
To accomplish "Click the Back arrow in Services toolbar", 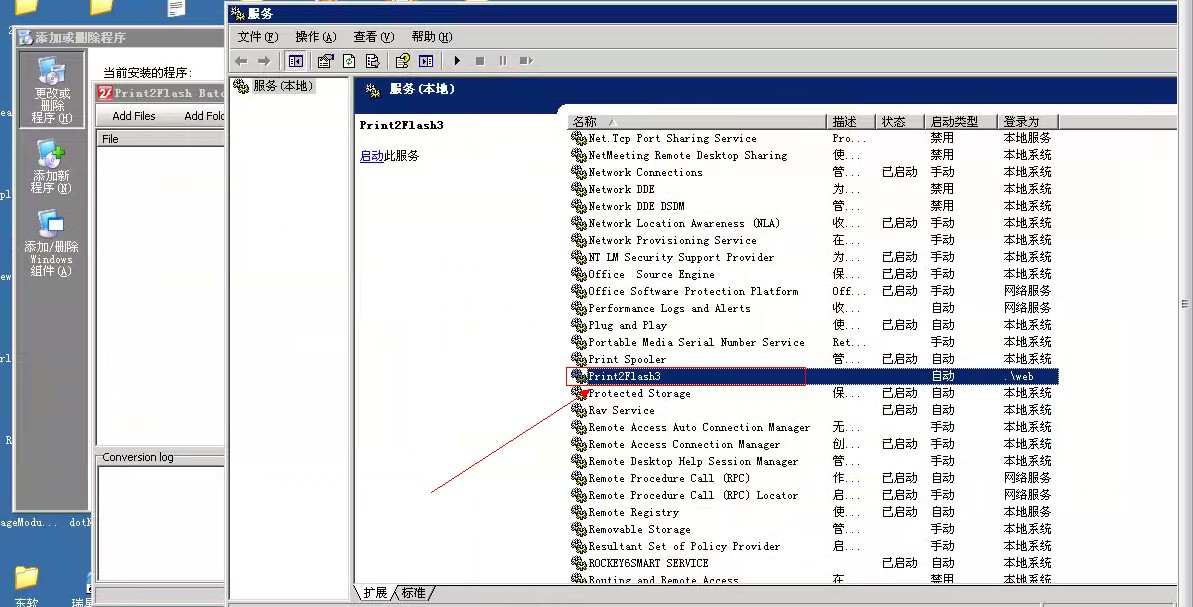I will click(241, 61).
